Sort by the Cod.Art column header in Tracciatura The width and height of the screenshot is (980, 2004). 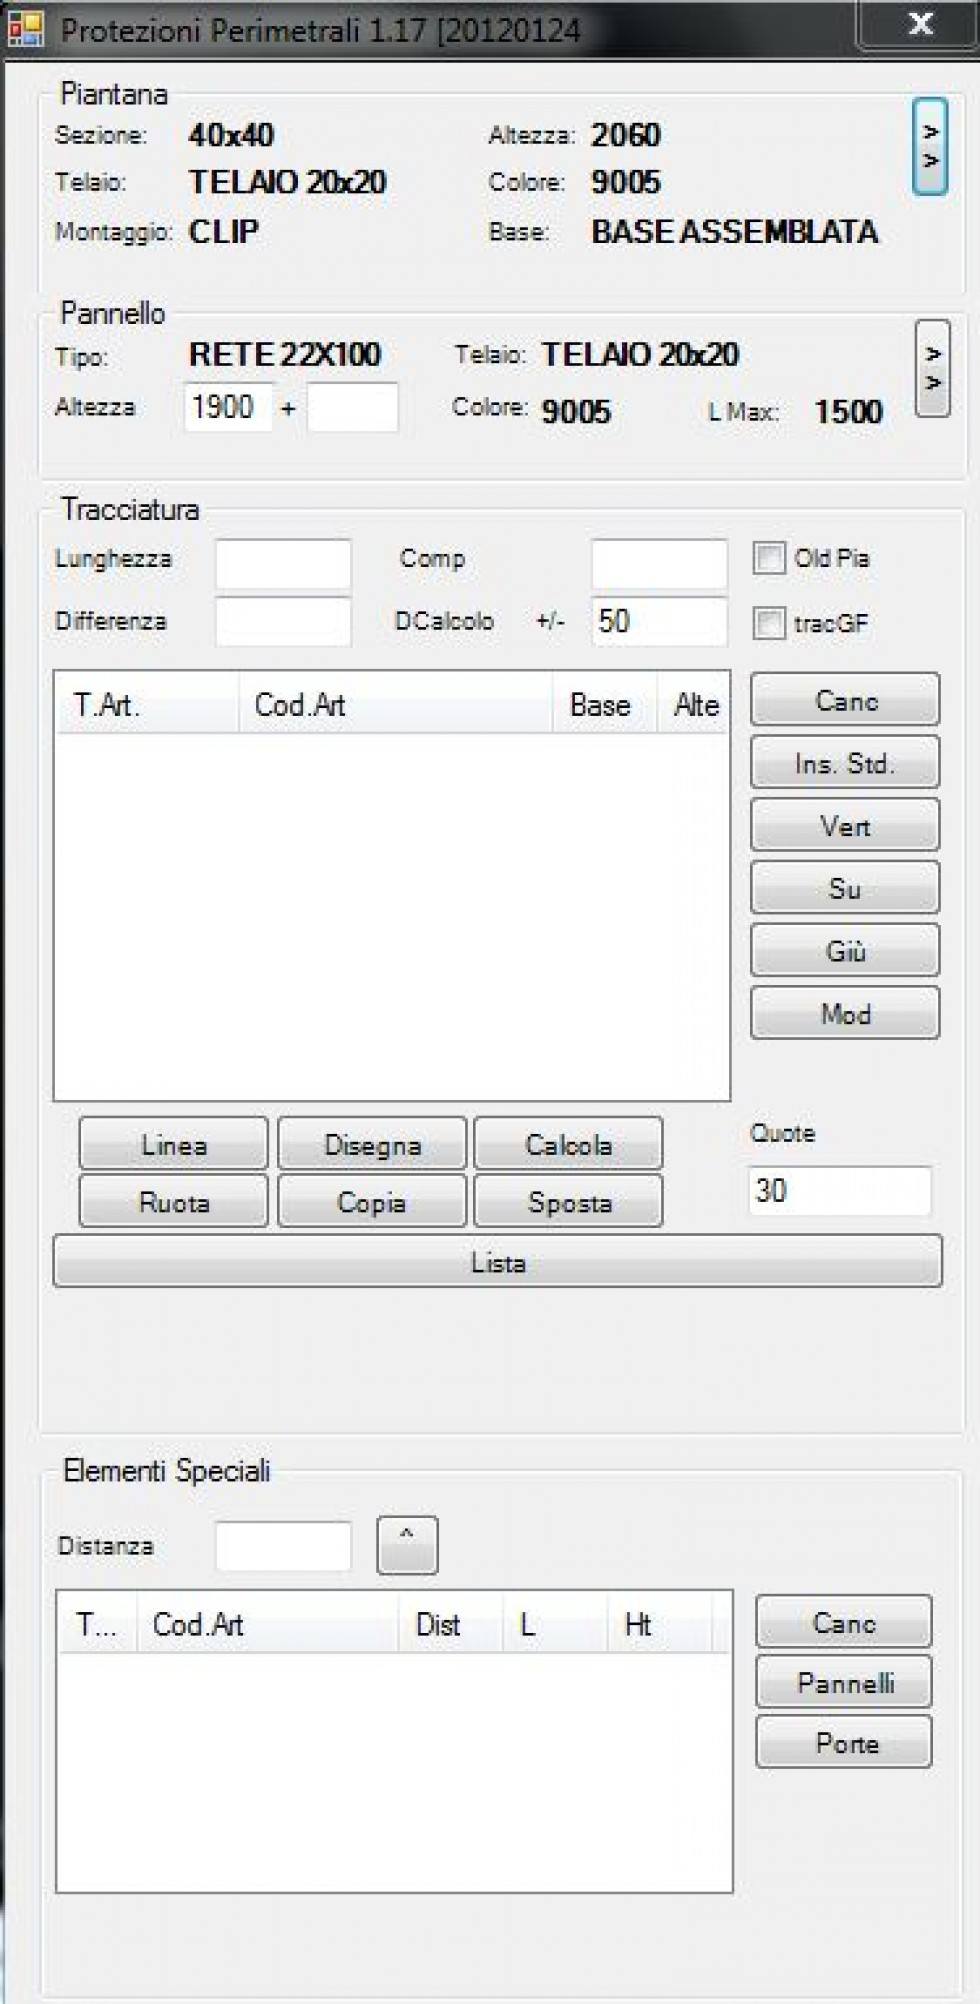(395, 705)
